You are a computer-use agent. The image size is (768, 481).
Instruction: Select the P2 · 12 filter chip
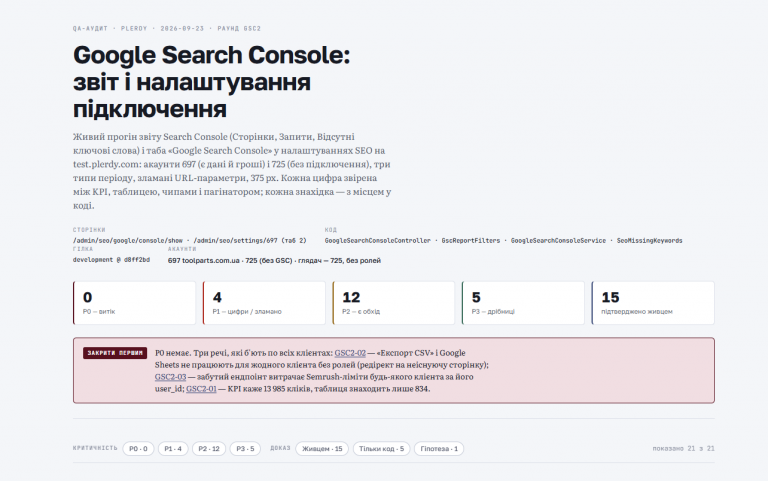point(209,449)
